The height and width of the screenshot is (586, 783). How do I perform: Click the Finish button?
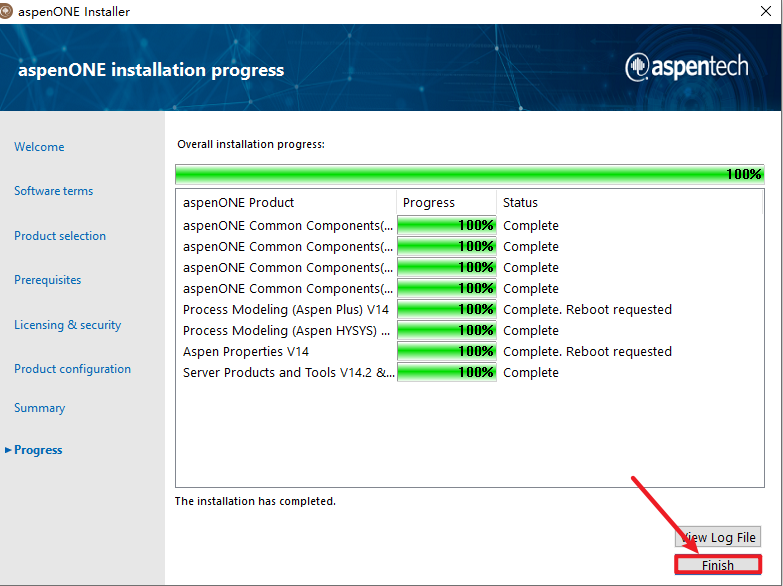tap(717, 565)
